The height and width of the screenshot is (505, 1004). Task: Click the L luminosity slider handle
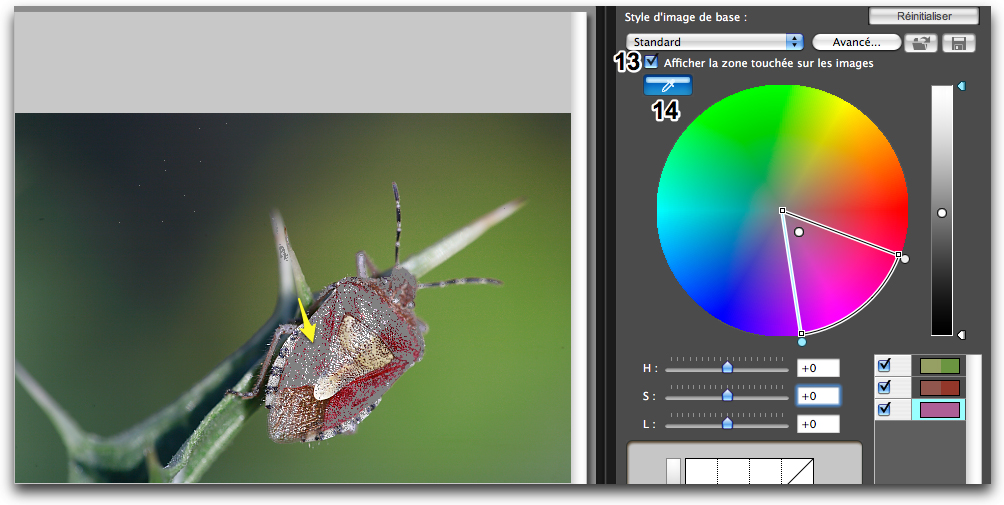point(727,423)
